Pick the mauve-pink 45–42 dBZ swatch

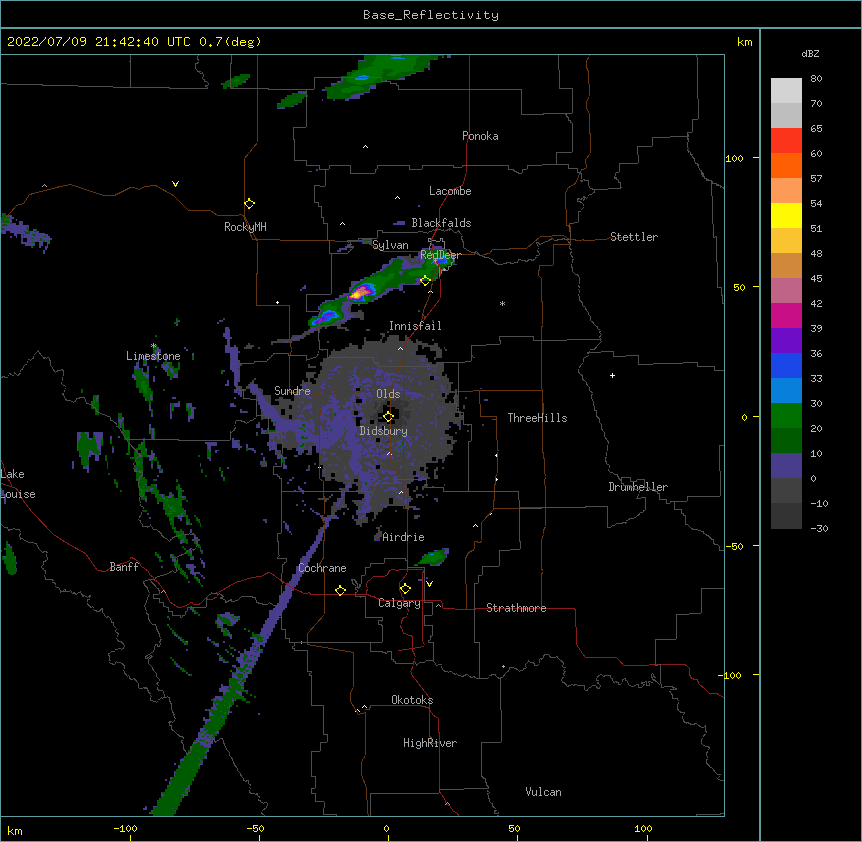click(786, 290)
